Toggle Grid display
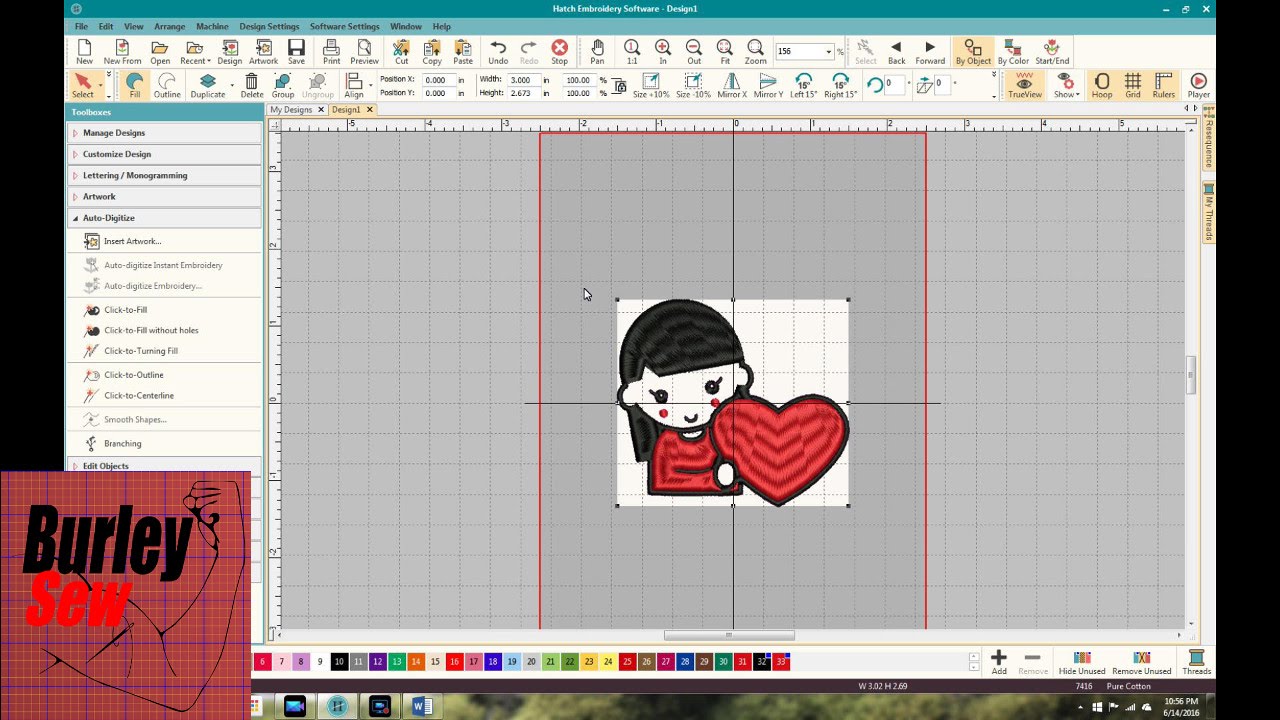Image resolution: width=1280 pixels, height=720 pixels. tap(1133, 86)
